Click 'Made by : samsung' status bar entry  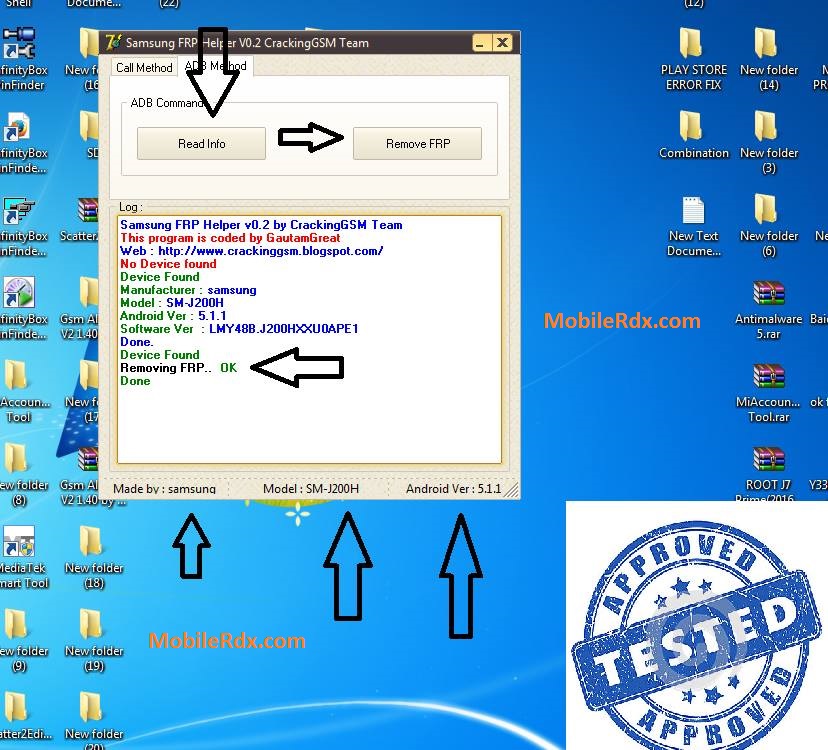click(164, 489)
